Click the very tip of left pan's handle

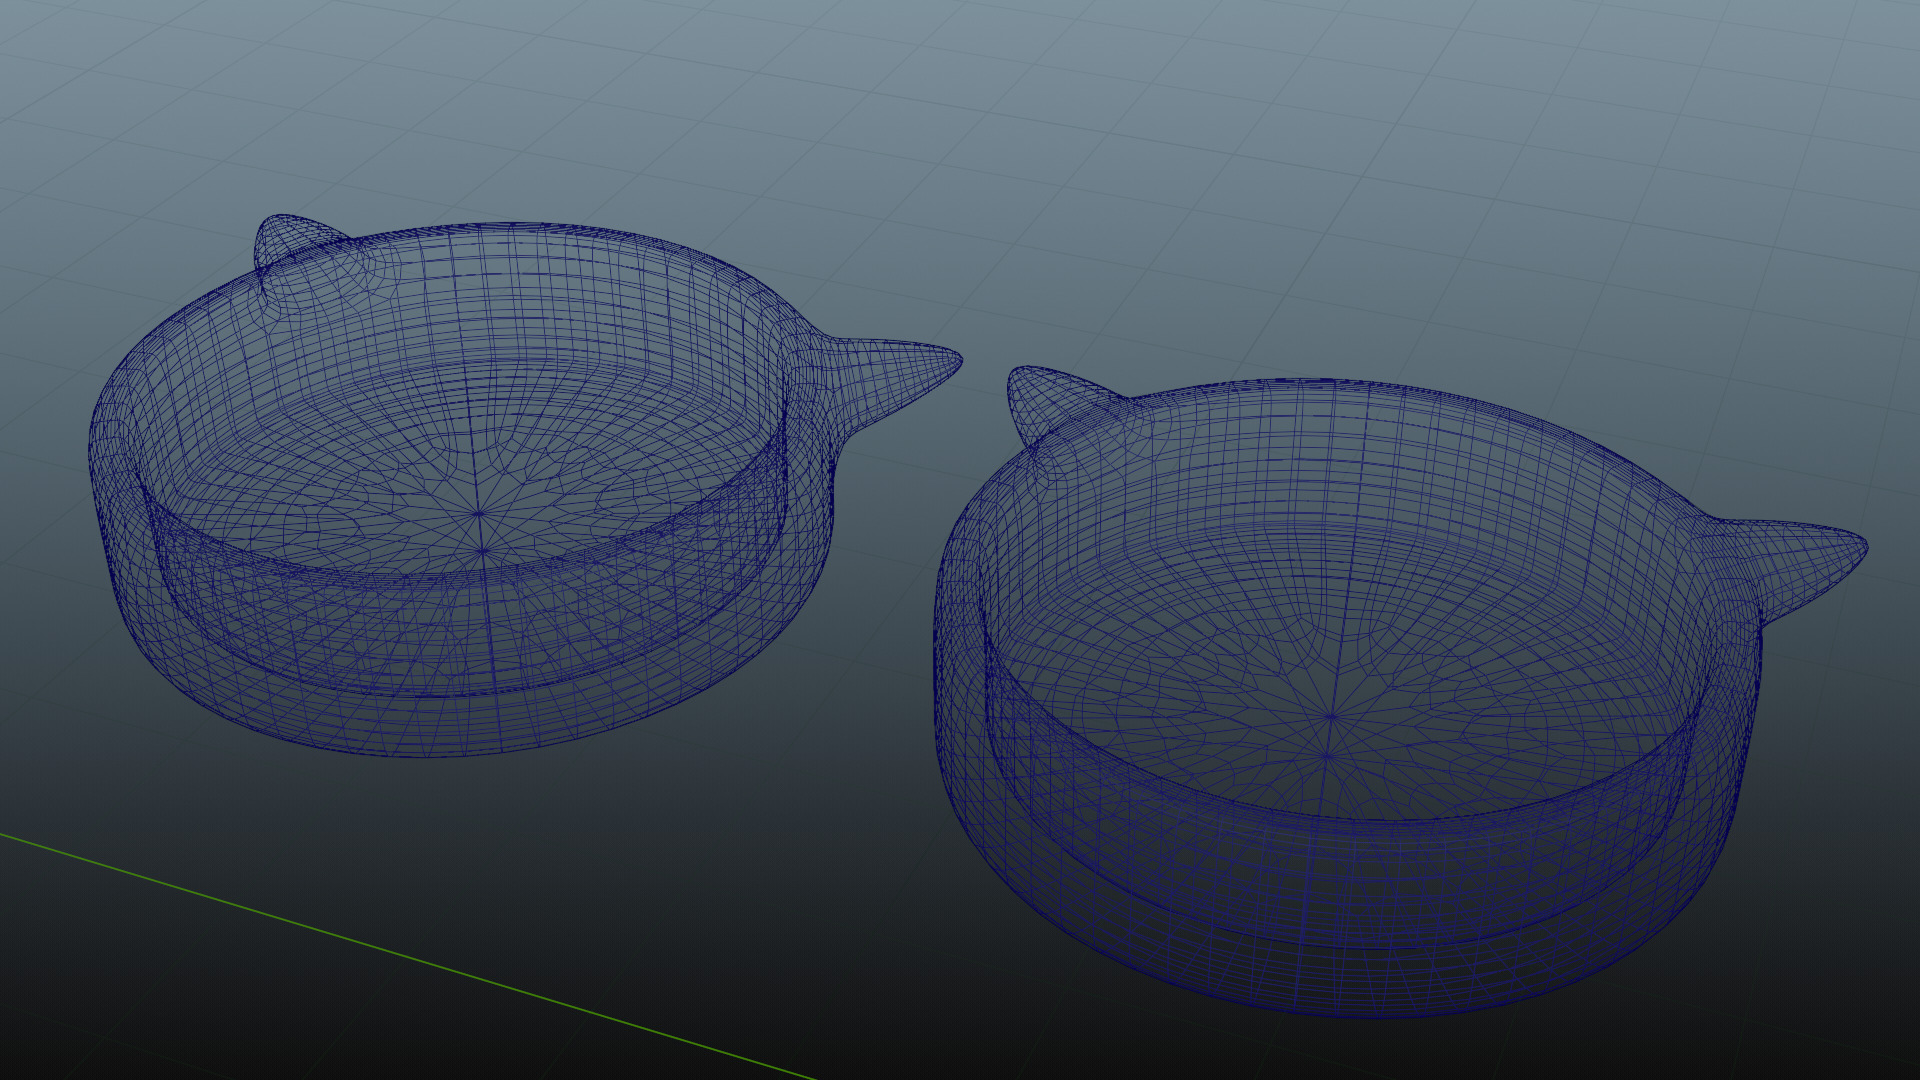pyautogui.click(x=960, y=361)
